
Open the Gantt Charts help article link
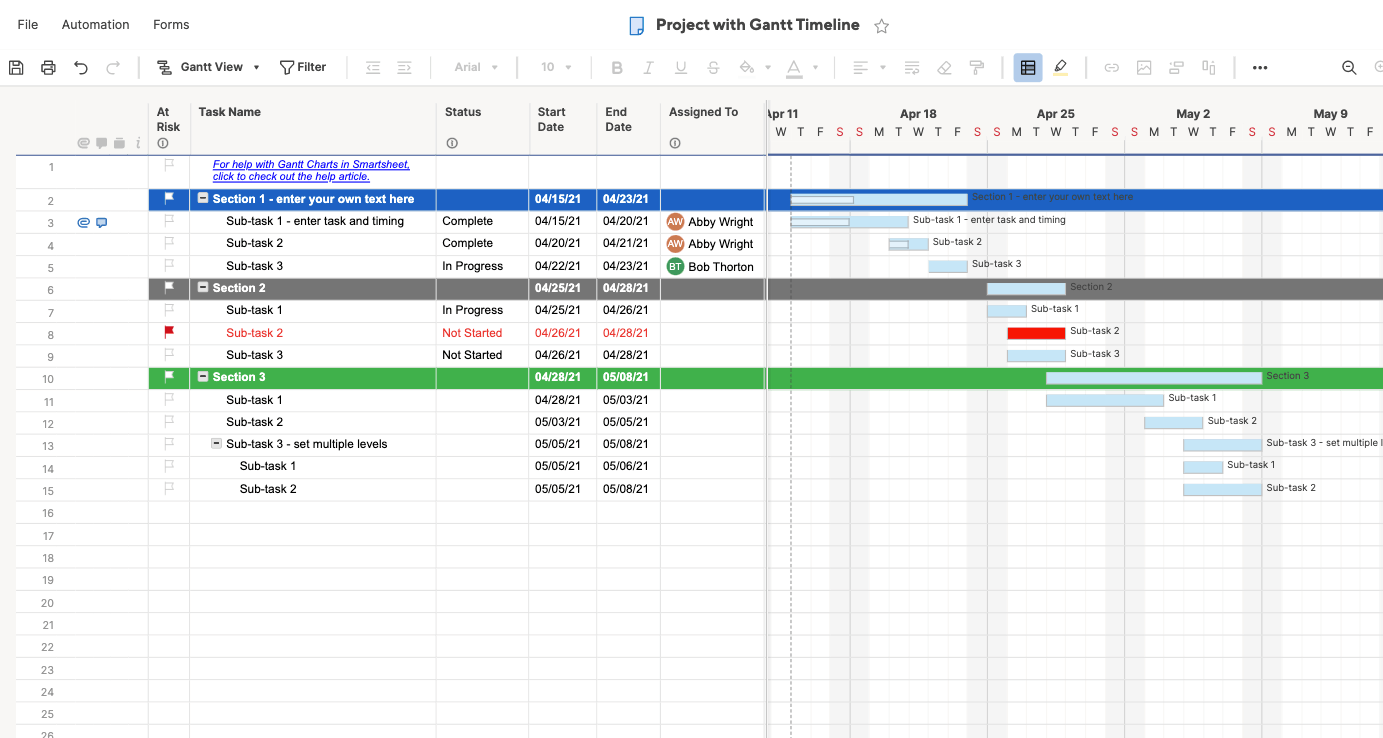tap(310, 170)
